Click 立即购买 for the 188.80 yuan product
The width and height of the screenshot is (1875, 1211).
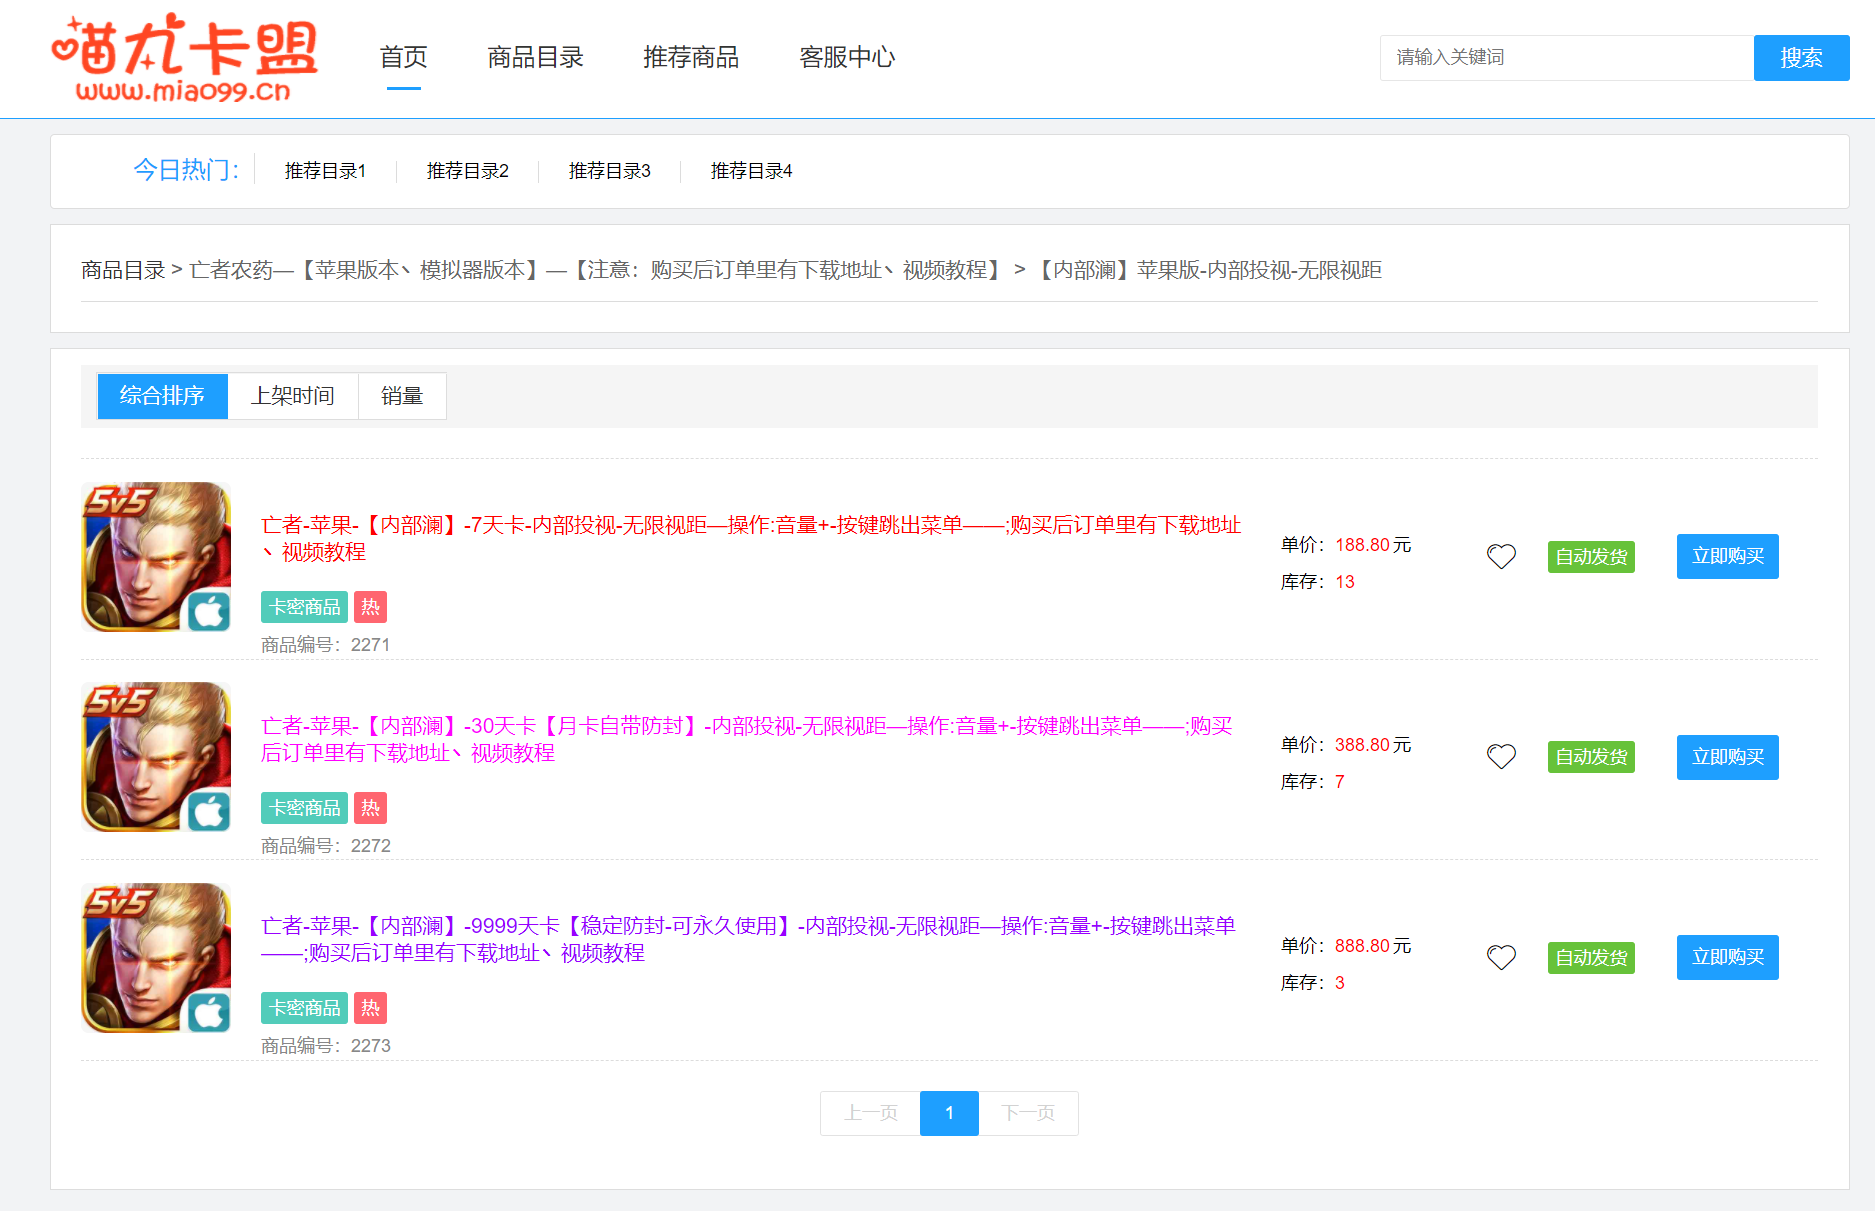[1727, 556]
